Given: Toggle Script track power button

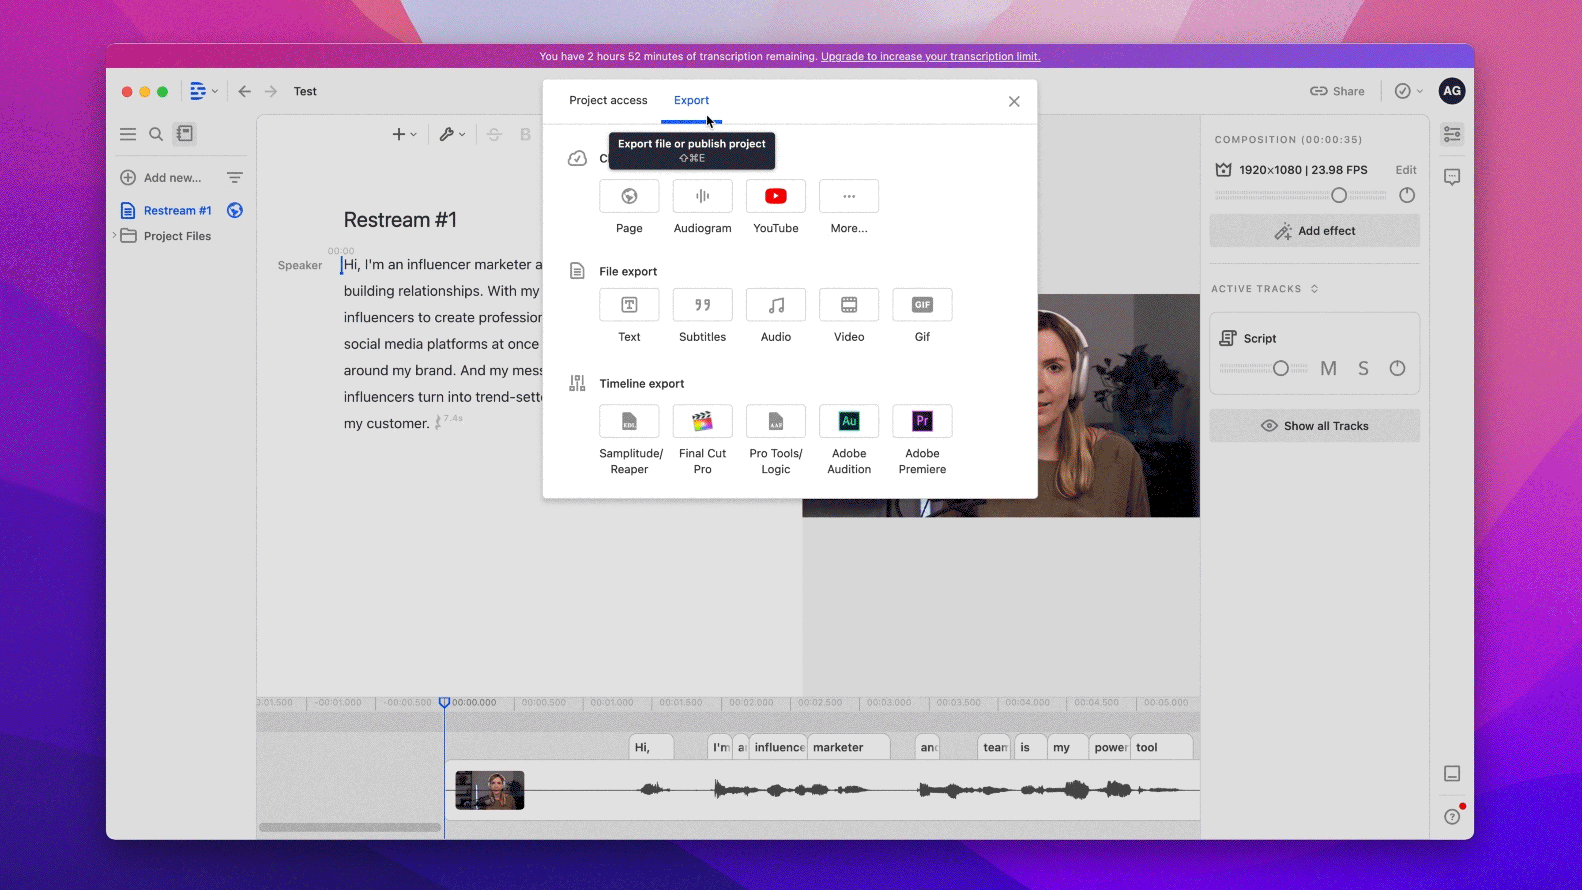Looking at the screenshot, I should point(1397,368).
